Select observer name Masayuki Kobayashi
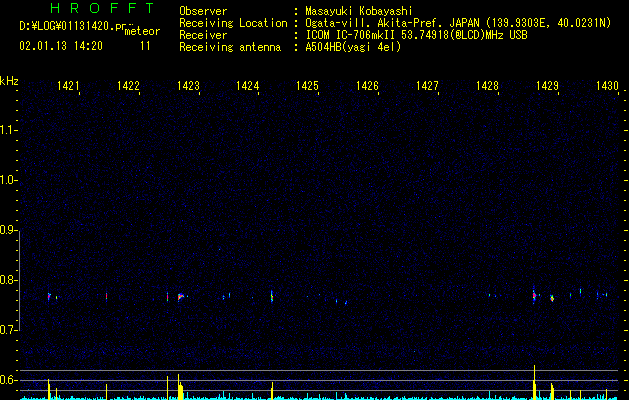 (359, 11)
